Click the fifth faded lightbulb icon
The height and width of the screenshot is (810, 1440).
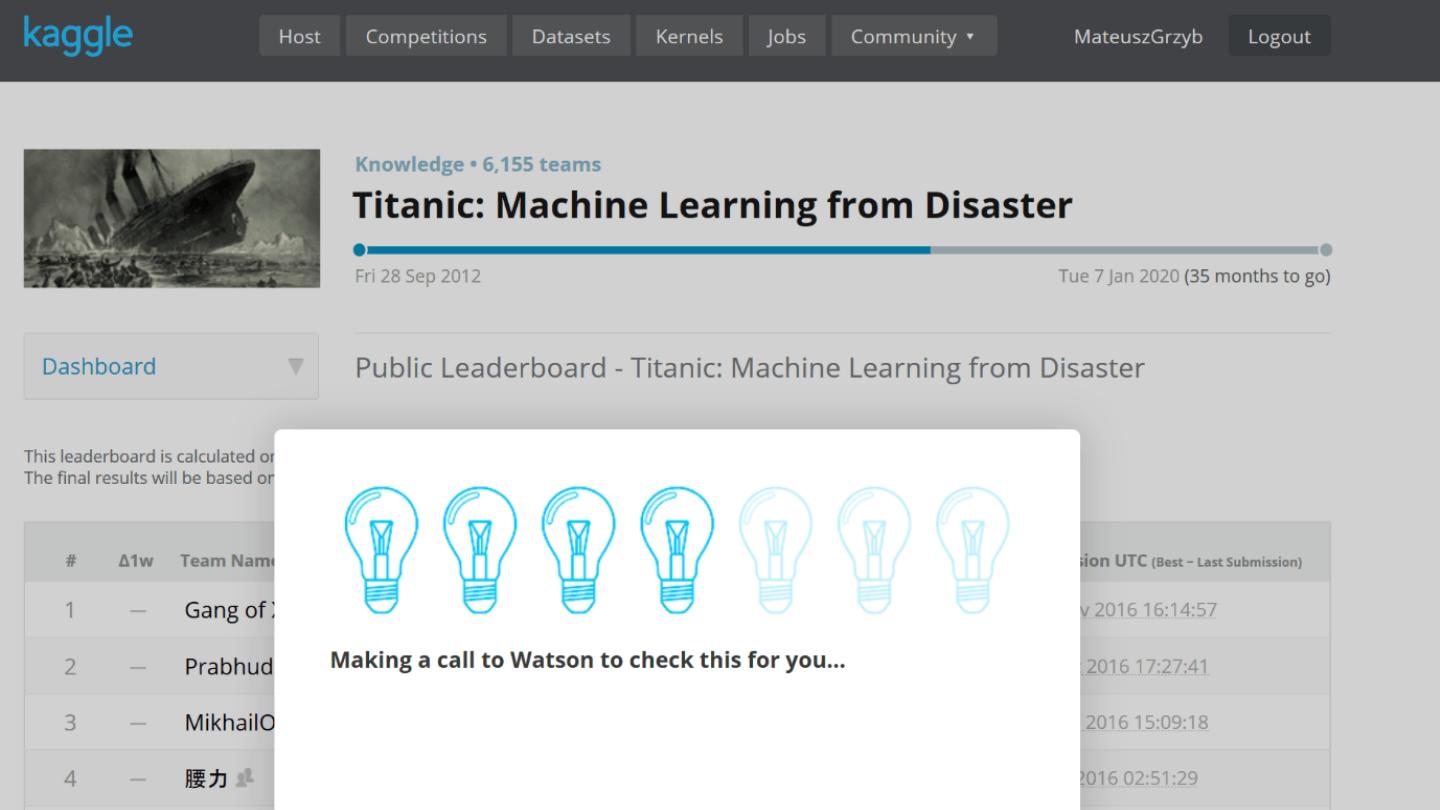775,549
